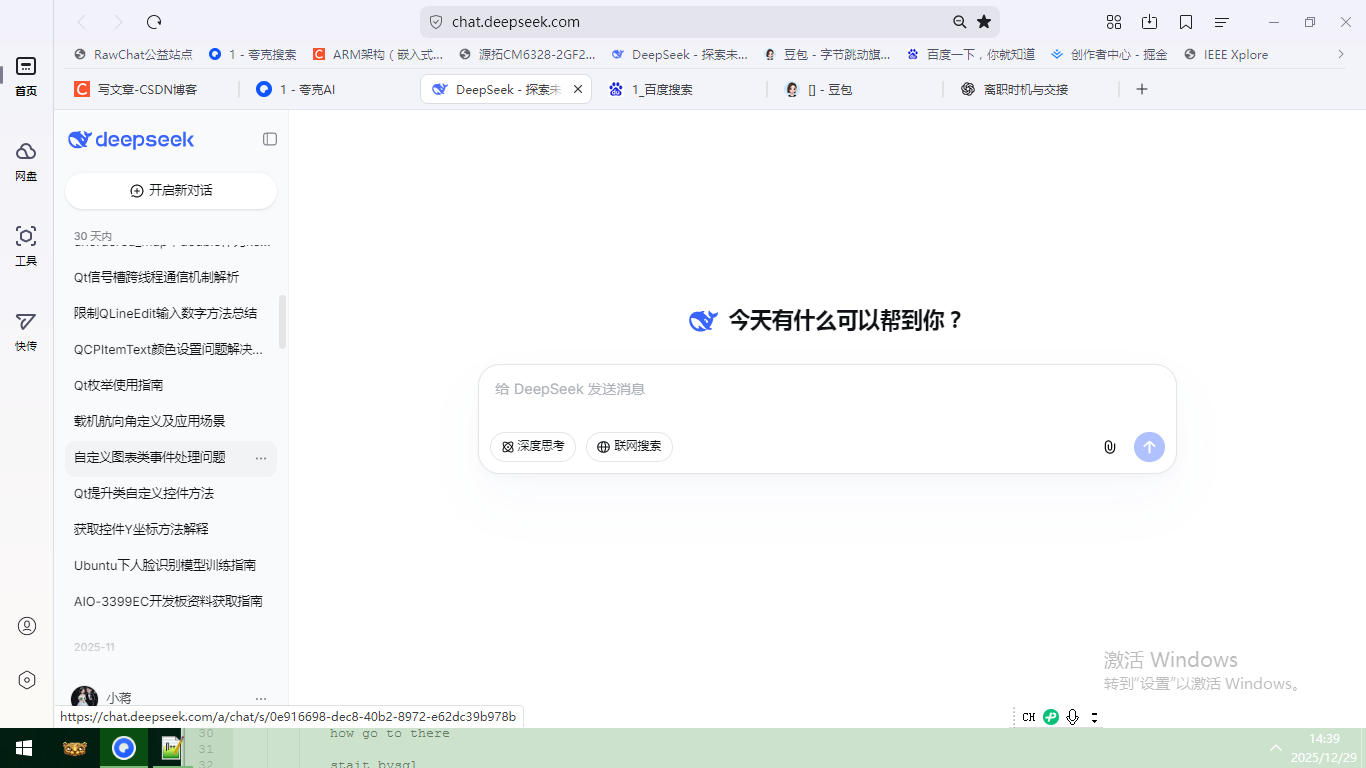Screen dimensions: 1366x768
Task: Open the 创作者中心 - 掘金 bookmark
Action: click(x=1109, y=55)
